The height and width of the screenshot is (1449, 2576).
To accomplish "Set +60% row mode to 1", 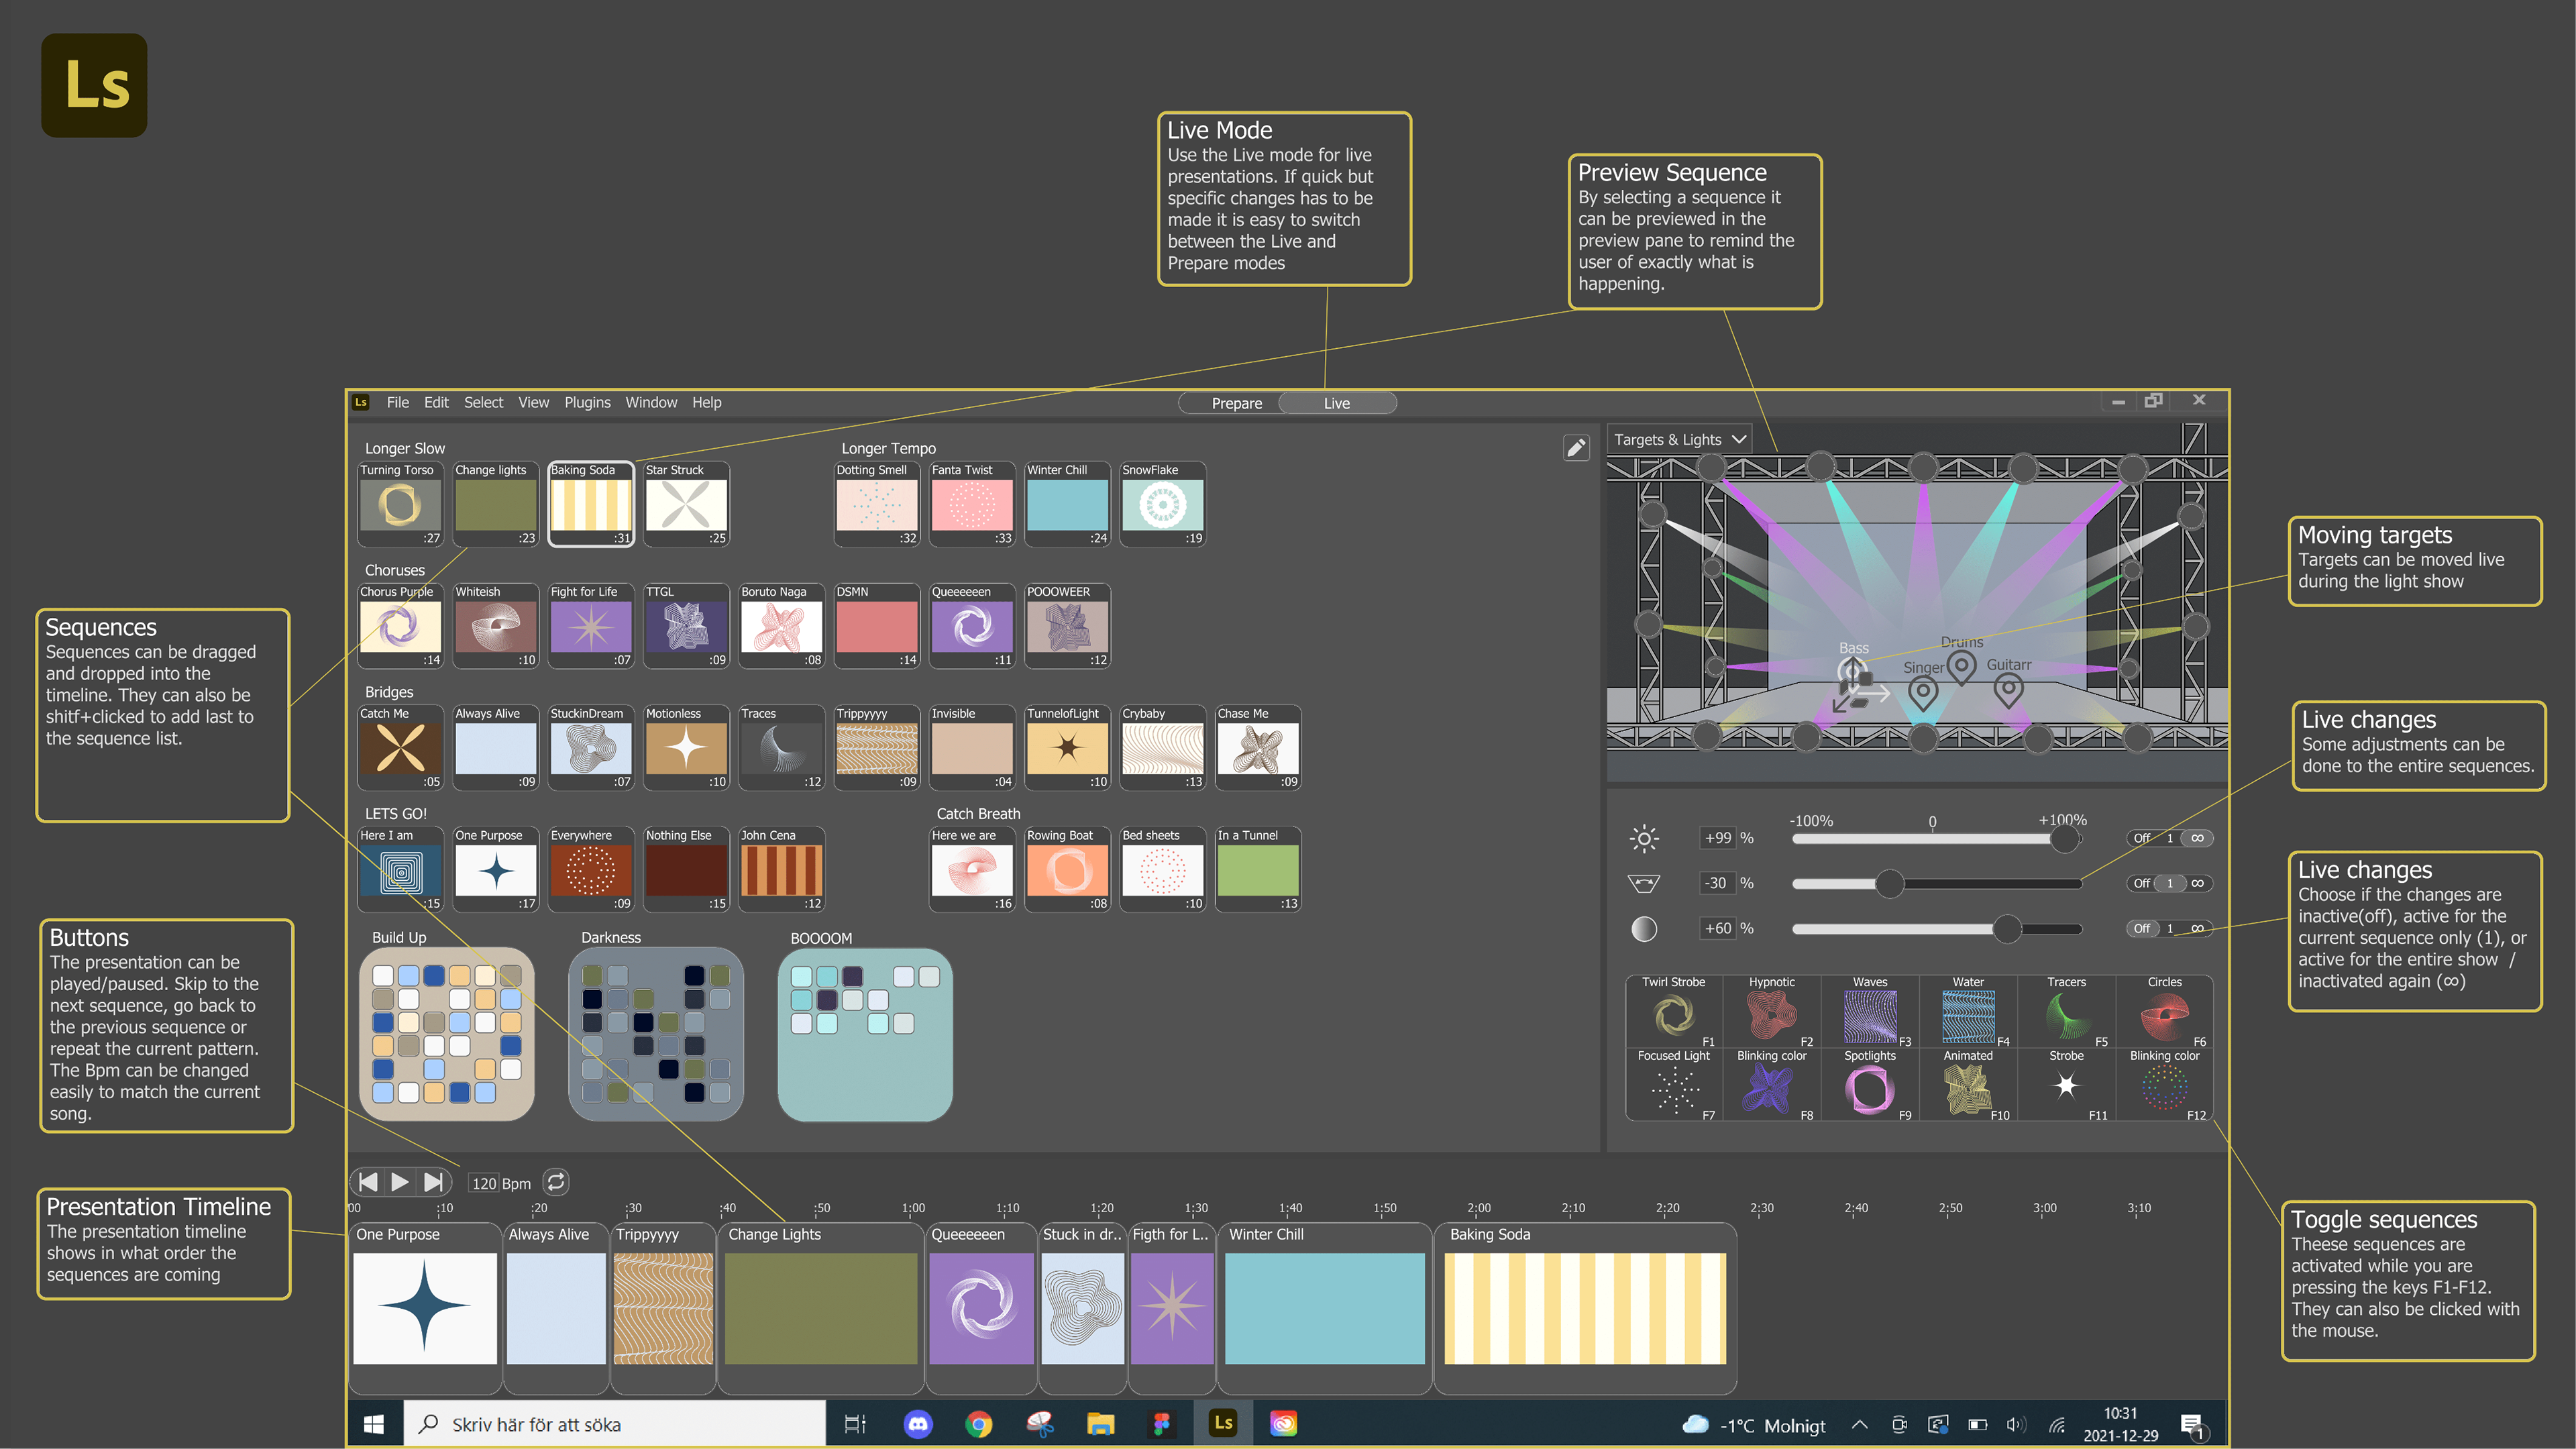I will click(x=2170, y=928).
